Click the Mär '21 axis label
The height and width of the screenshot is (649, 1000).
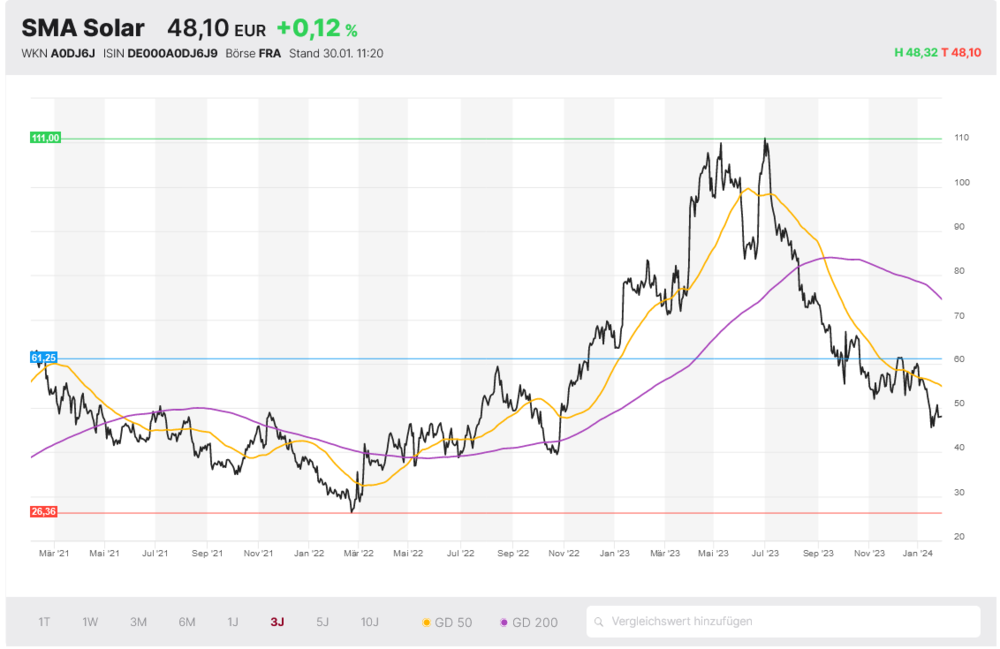point(54,553)
